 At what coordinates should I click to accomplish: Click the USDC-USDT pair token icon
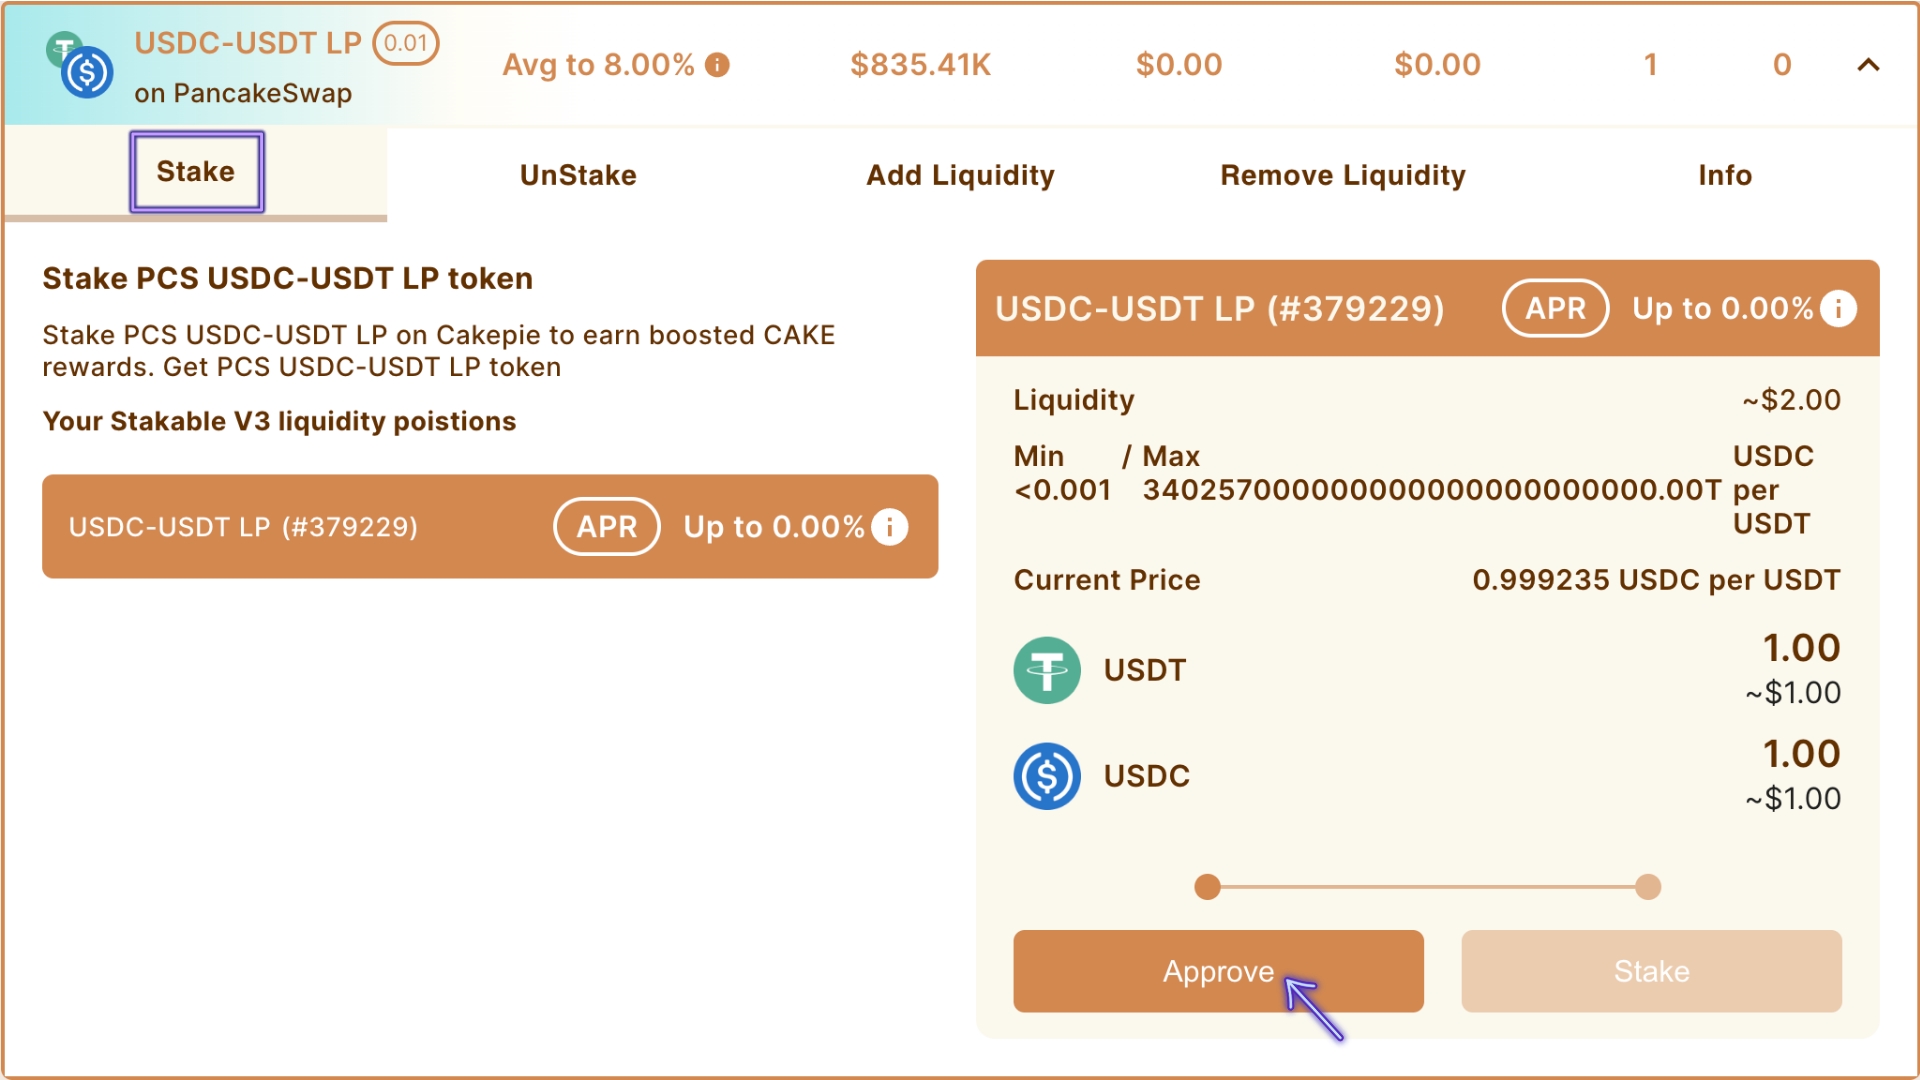coord(82,66)
